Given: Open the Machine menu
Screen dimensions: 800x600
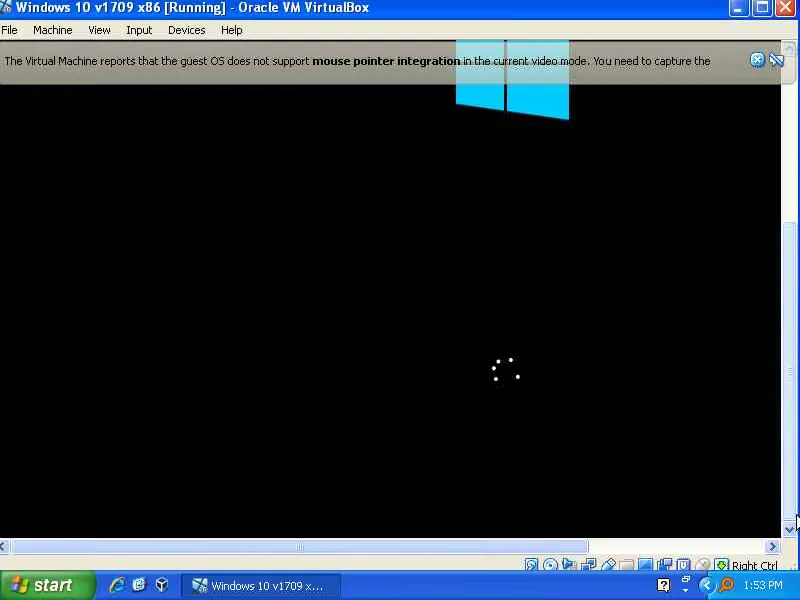Looking at the screenshot, I should pos(53,30).
